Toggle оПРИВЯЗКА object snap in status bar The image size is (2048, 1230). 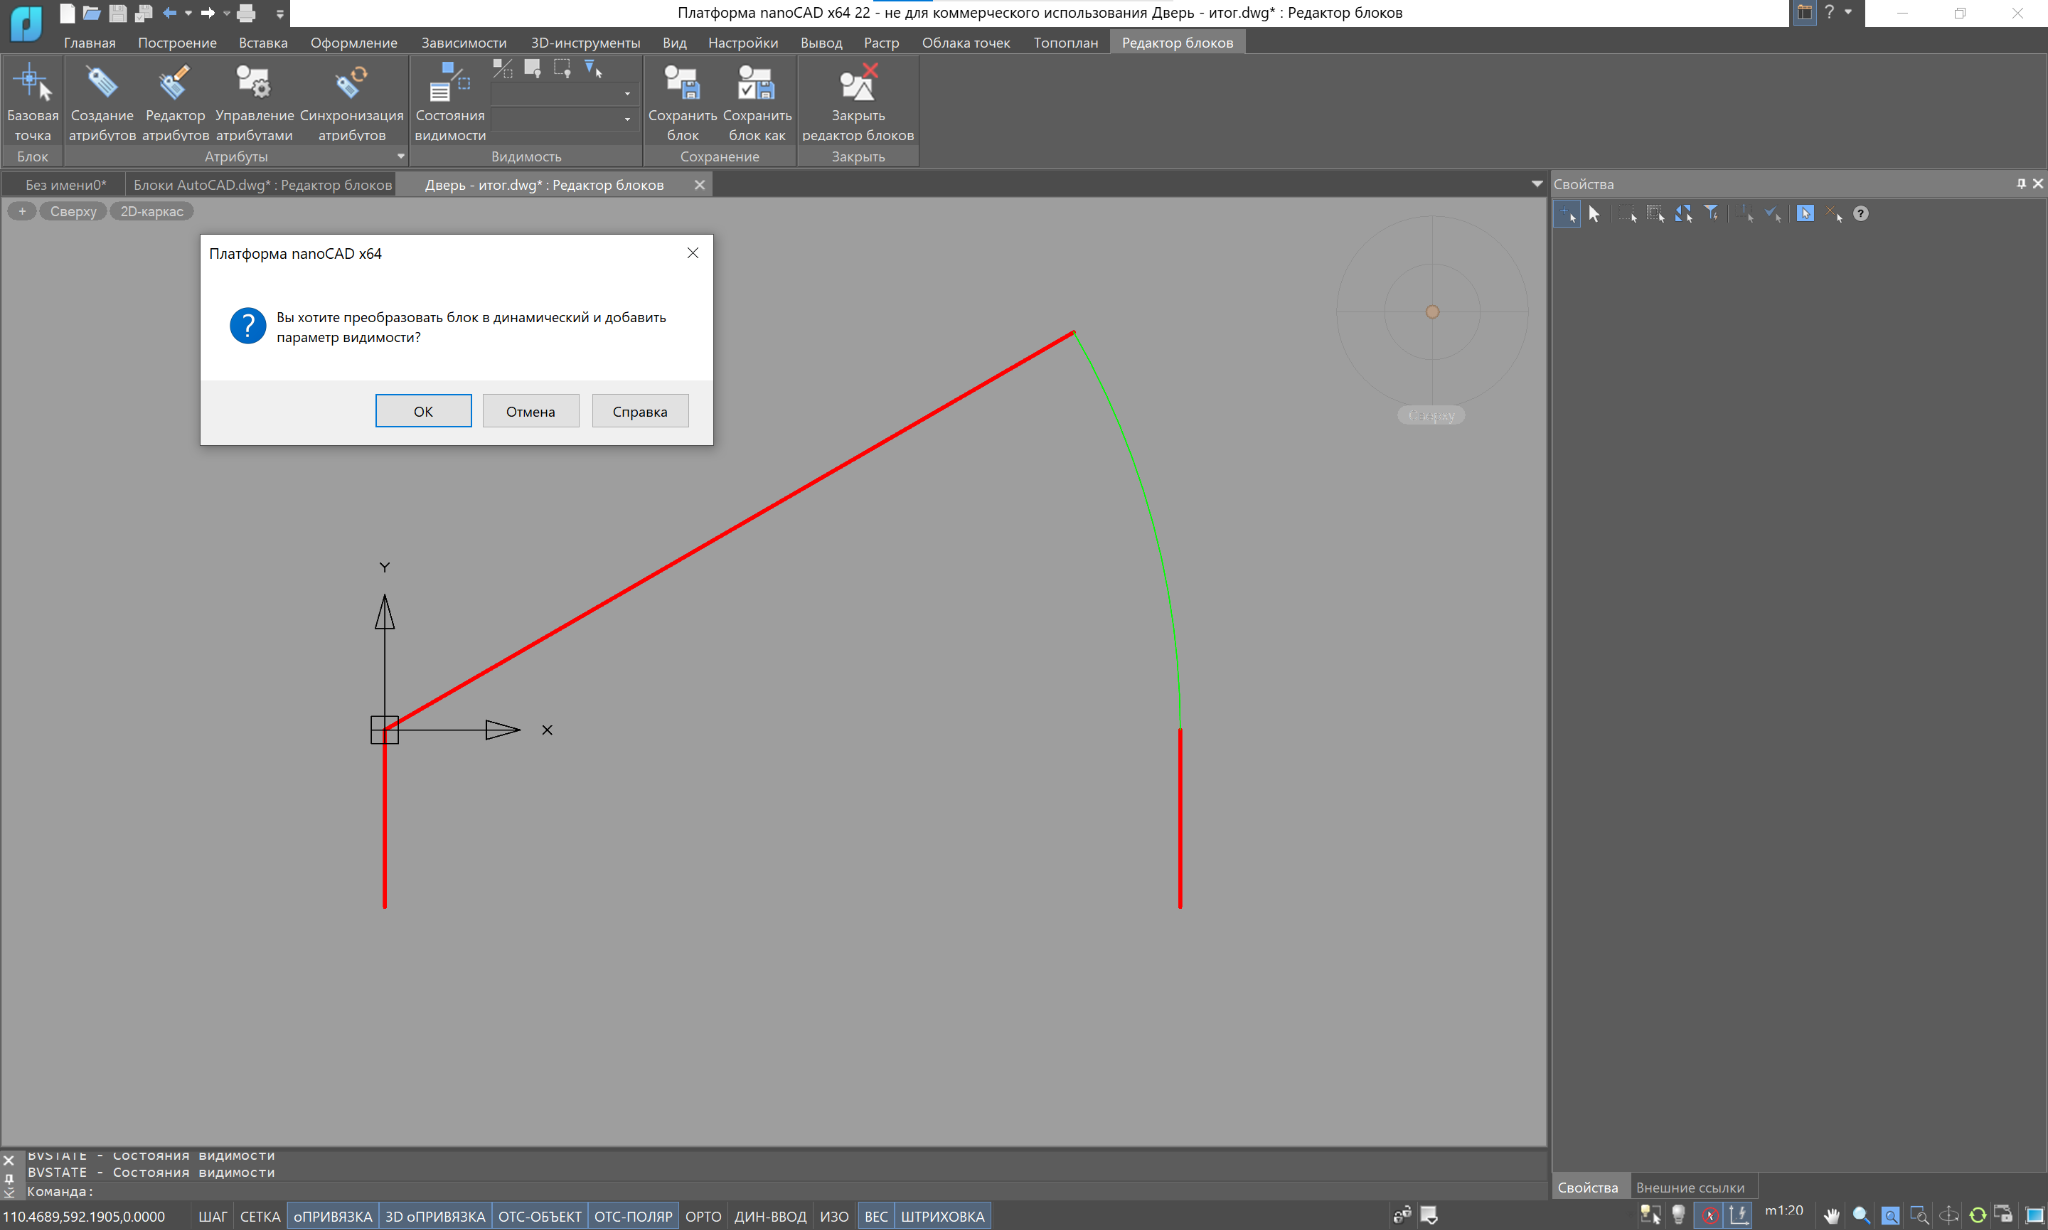click(332, 1216)
